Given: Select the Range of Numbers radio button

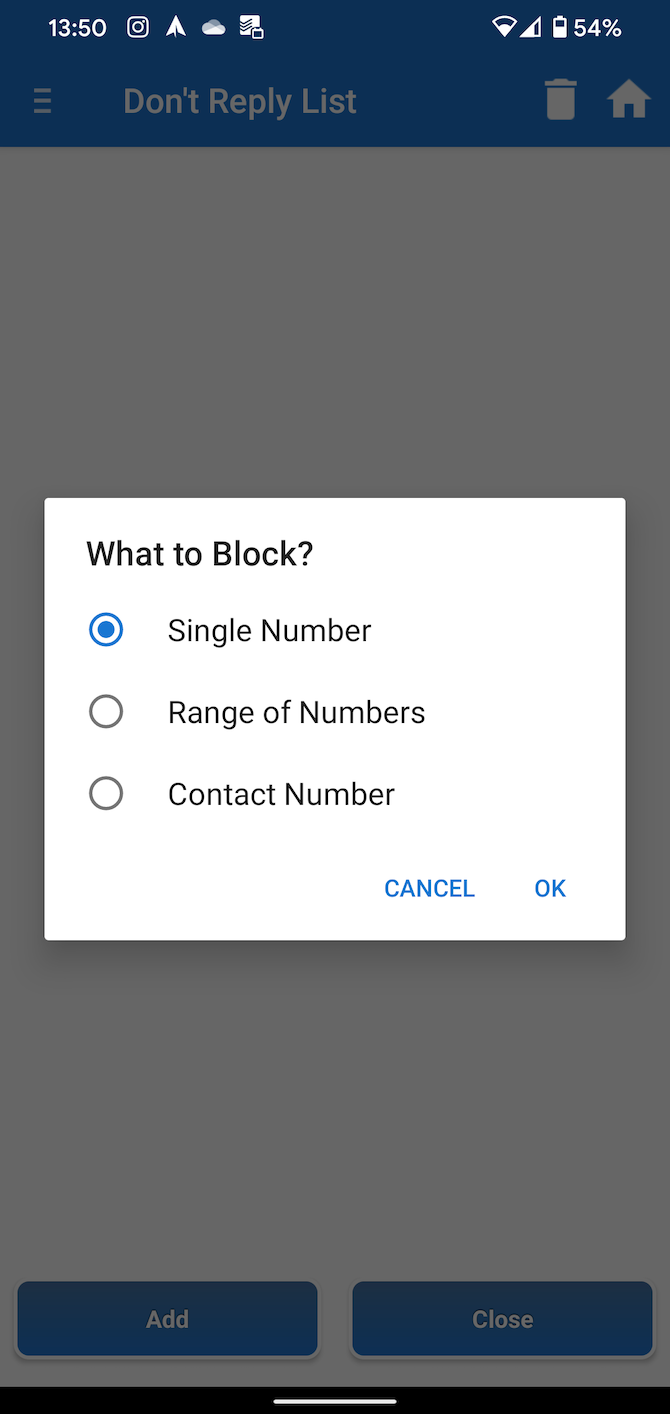Looking at the screenshot, I should [106, 712].
